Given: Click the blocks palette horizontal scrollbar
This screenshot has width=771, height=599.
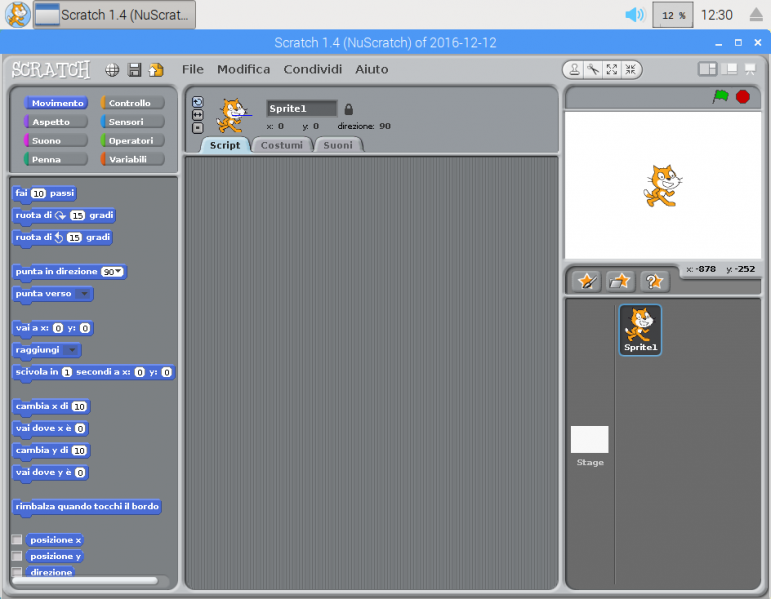Looking at the screenshot, I should (85, 581).
